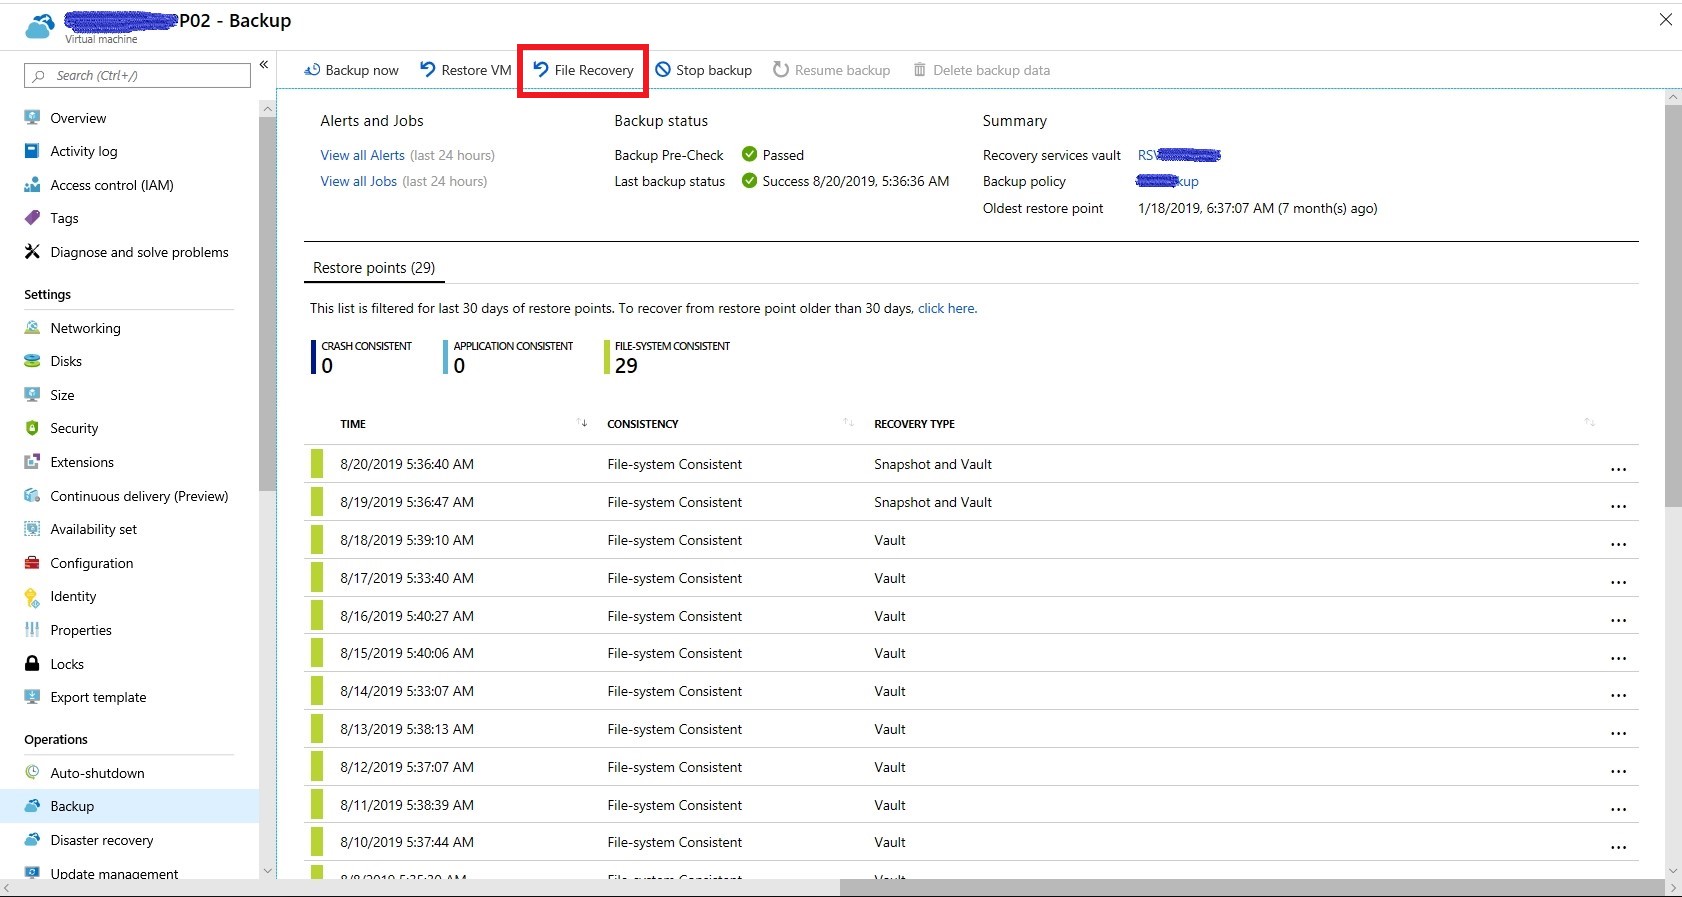Open File Recovery from the toolbar
This screenshot has height=897, width=1682.
(583, 70)
